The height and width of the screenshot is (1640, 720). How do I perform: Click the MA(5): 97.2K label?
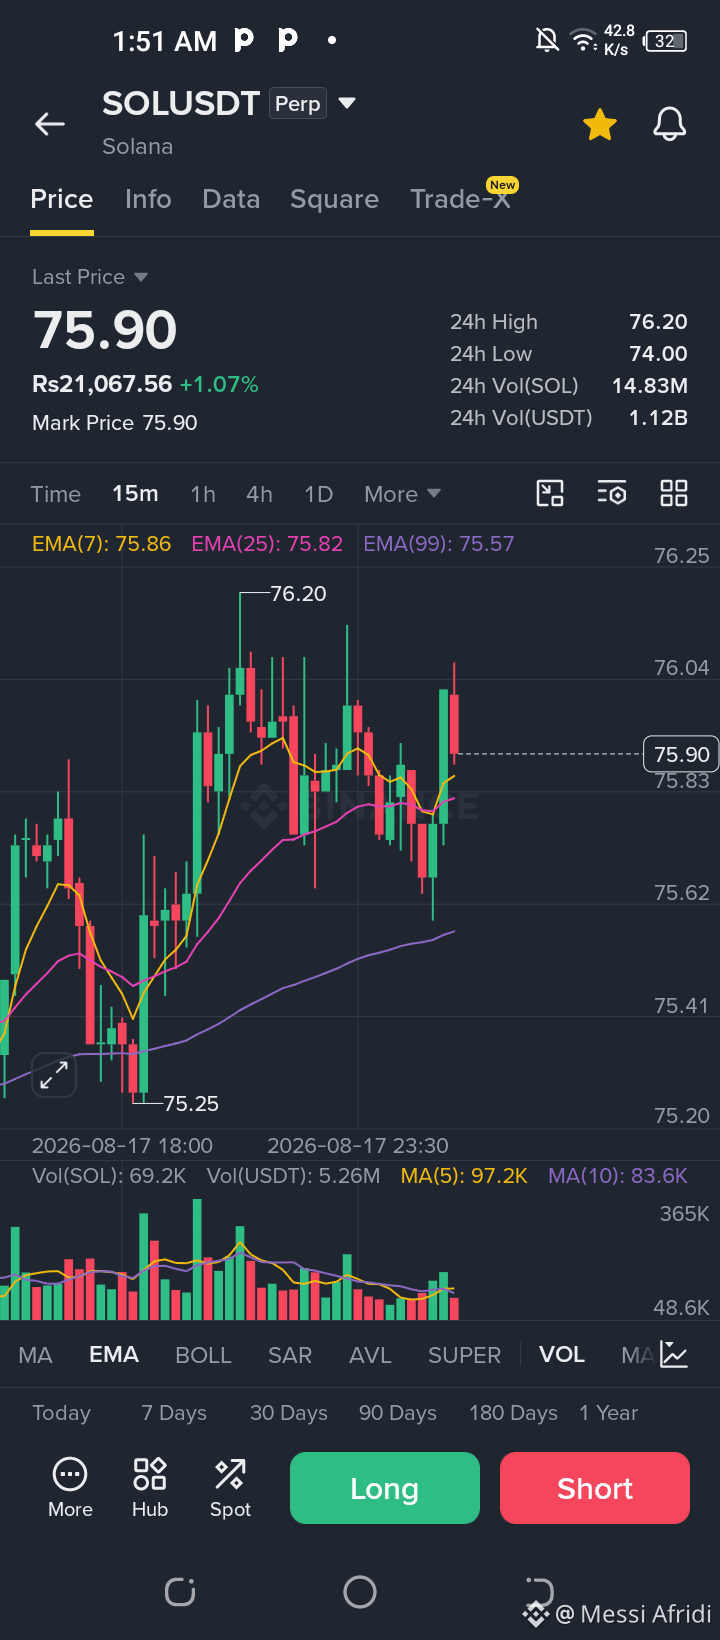tap(464, 1176)
